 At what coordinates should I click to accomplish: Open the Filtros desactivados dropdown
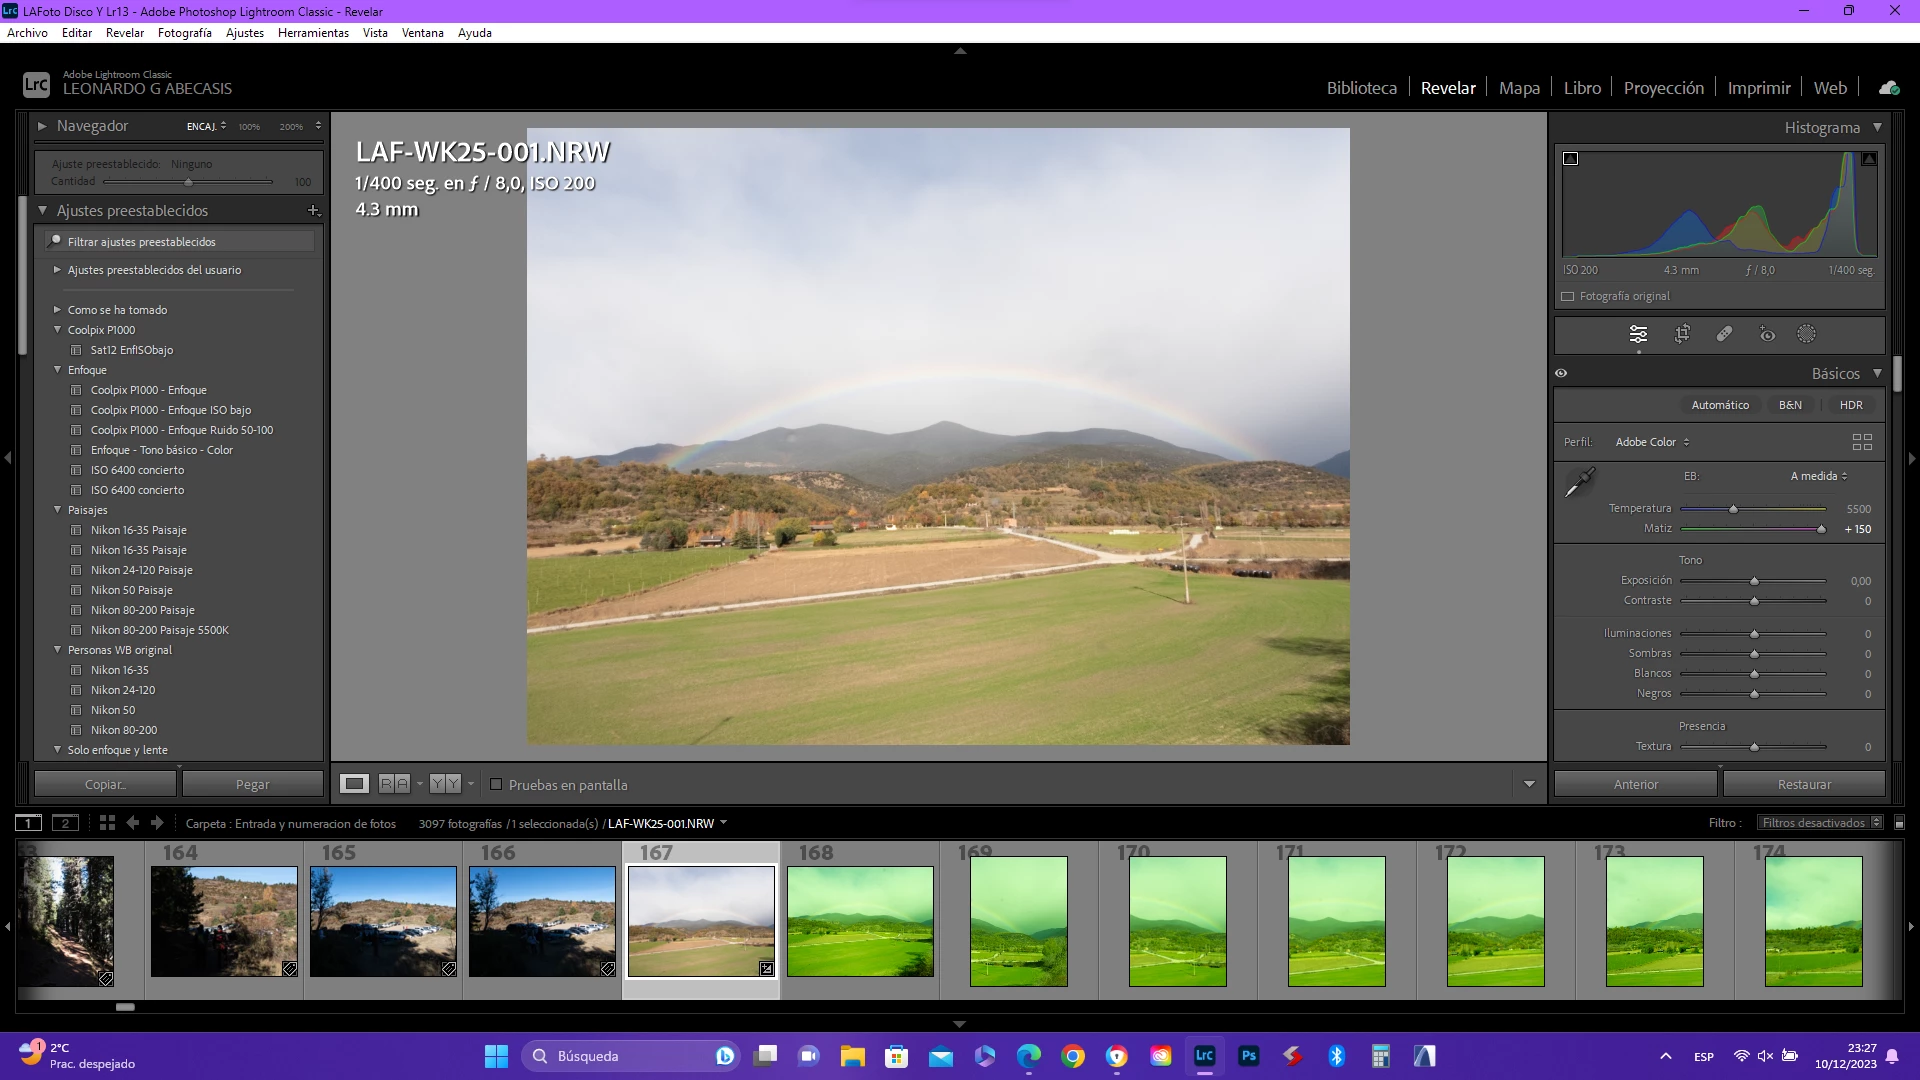[x=1821, y=823]
